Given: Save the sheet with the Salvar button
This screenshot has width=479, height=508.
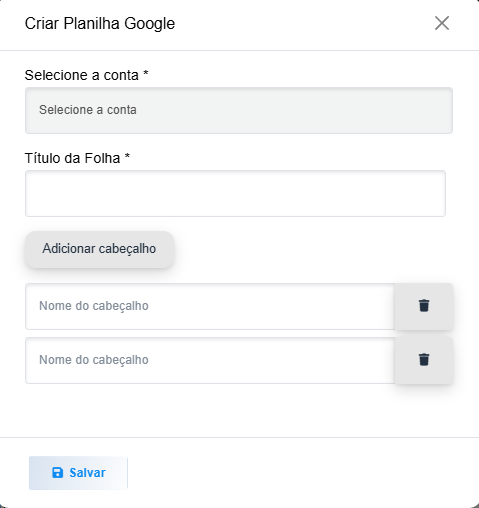Looking at the screenshot, I should point(78,473).
